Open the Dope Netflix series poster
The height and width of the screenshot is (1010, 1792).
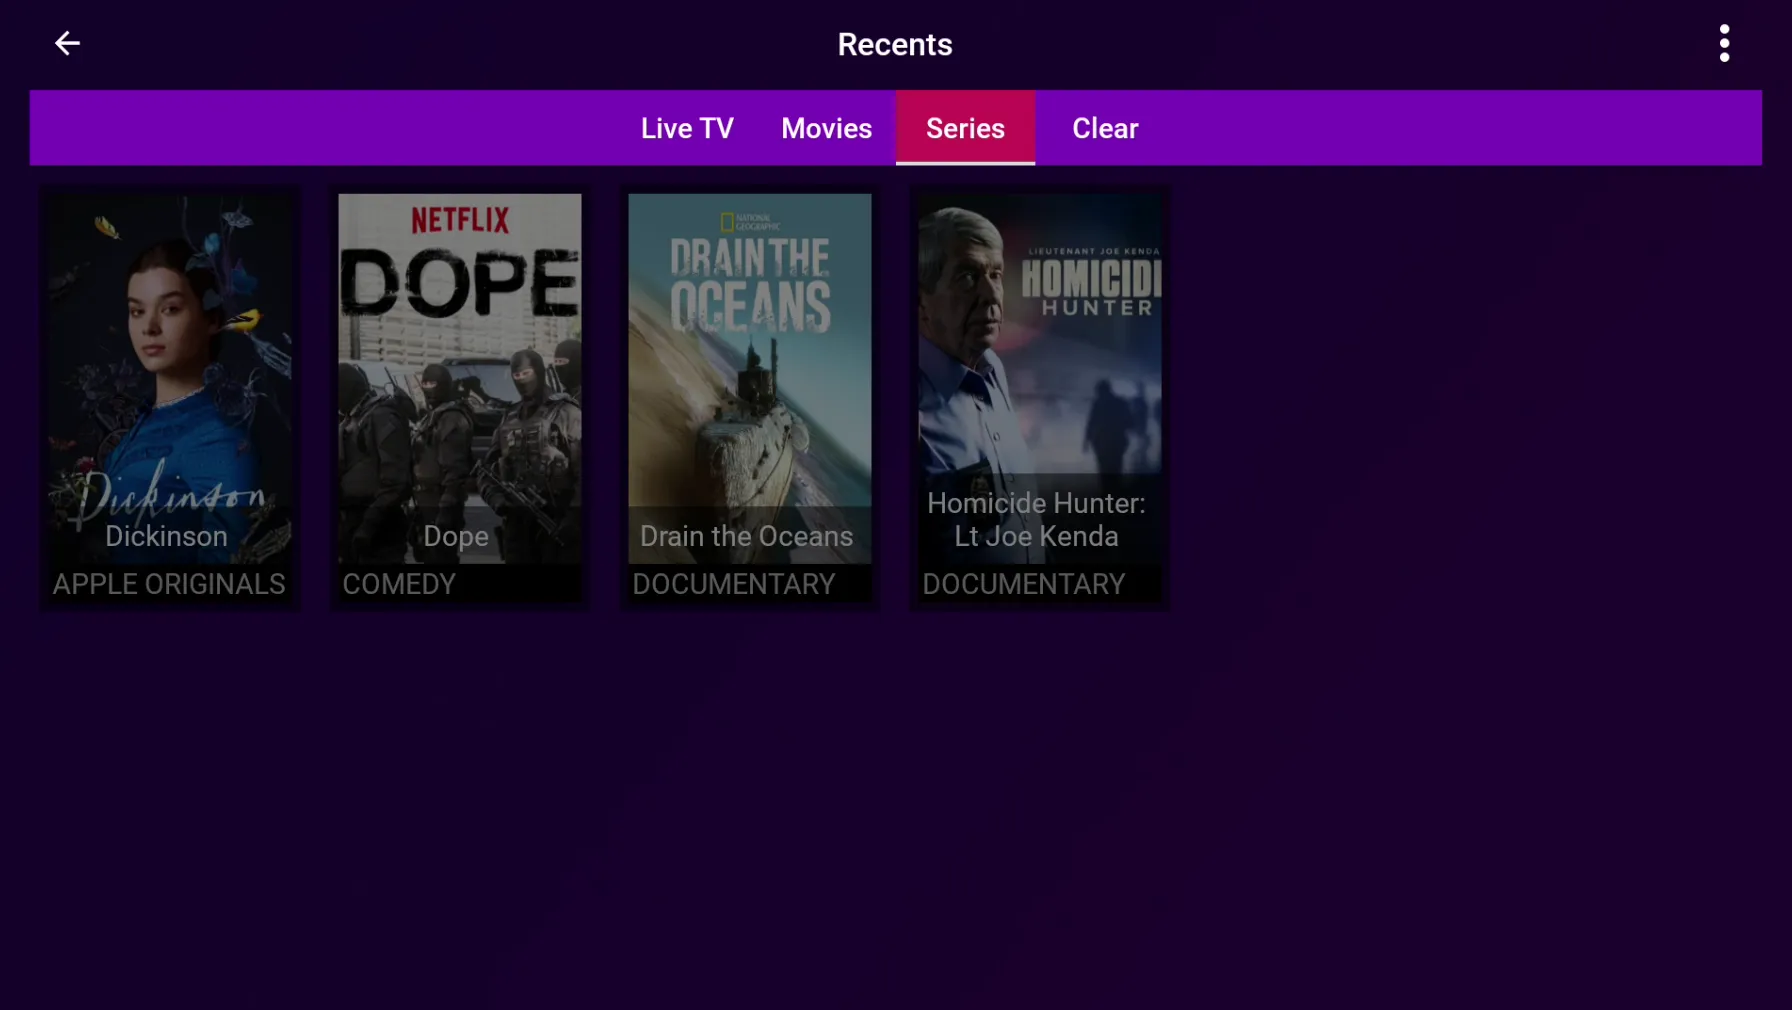[x=459, y=378]
